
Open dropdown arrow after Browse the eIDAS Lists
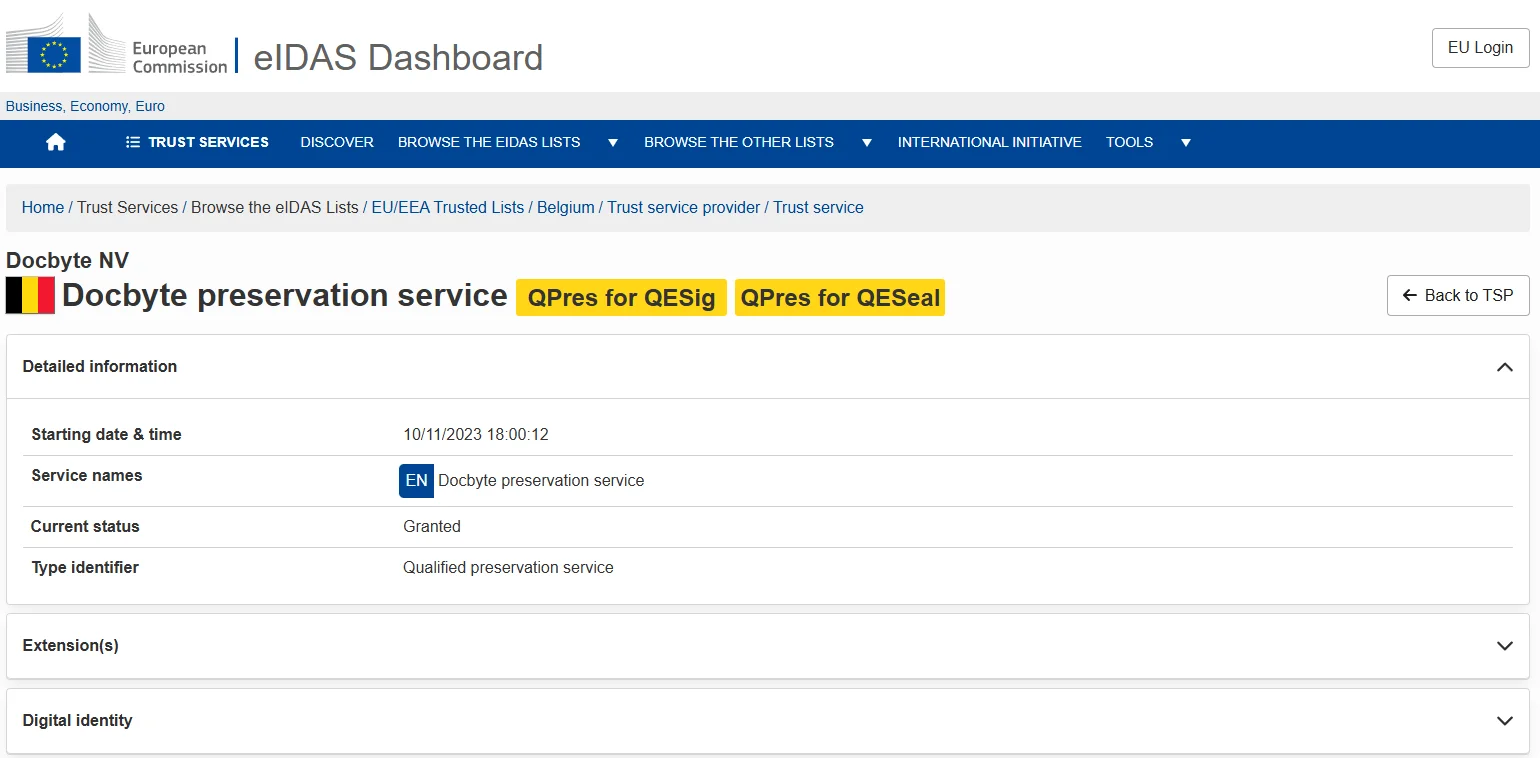click(613, 143)
